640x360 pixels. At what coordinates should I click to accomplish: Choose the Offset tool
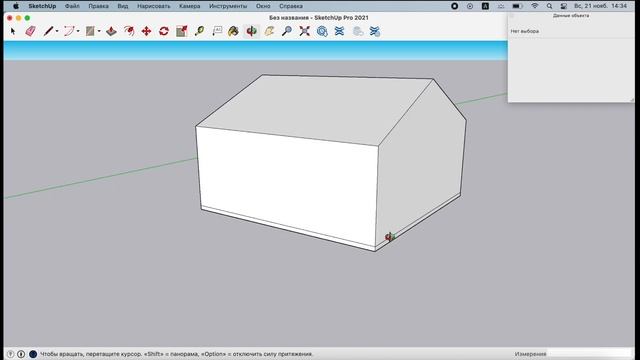(x=129, y=31)
